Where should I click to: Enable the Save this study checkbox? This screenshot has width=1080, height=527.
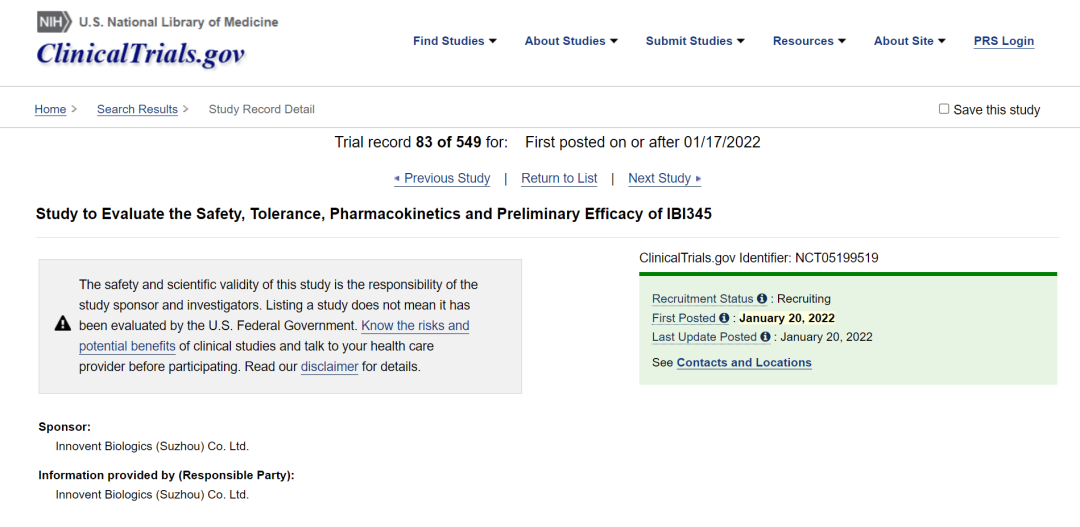pyautogui.click(x=944, y=109)
